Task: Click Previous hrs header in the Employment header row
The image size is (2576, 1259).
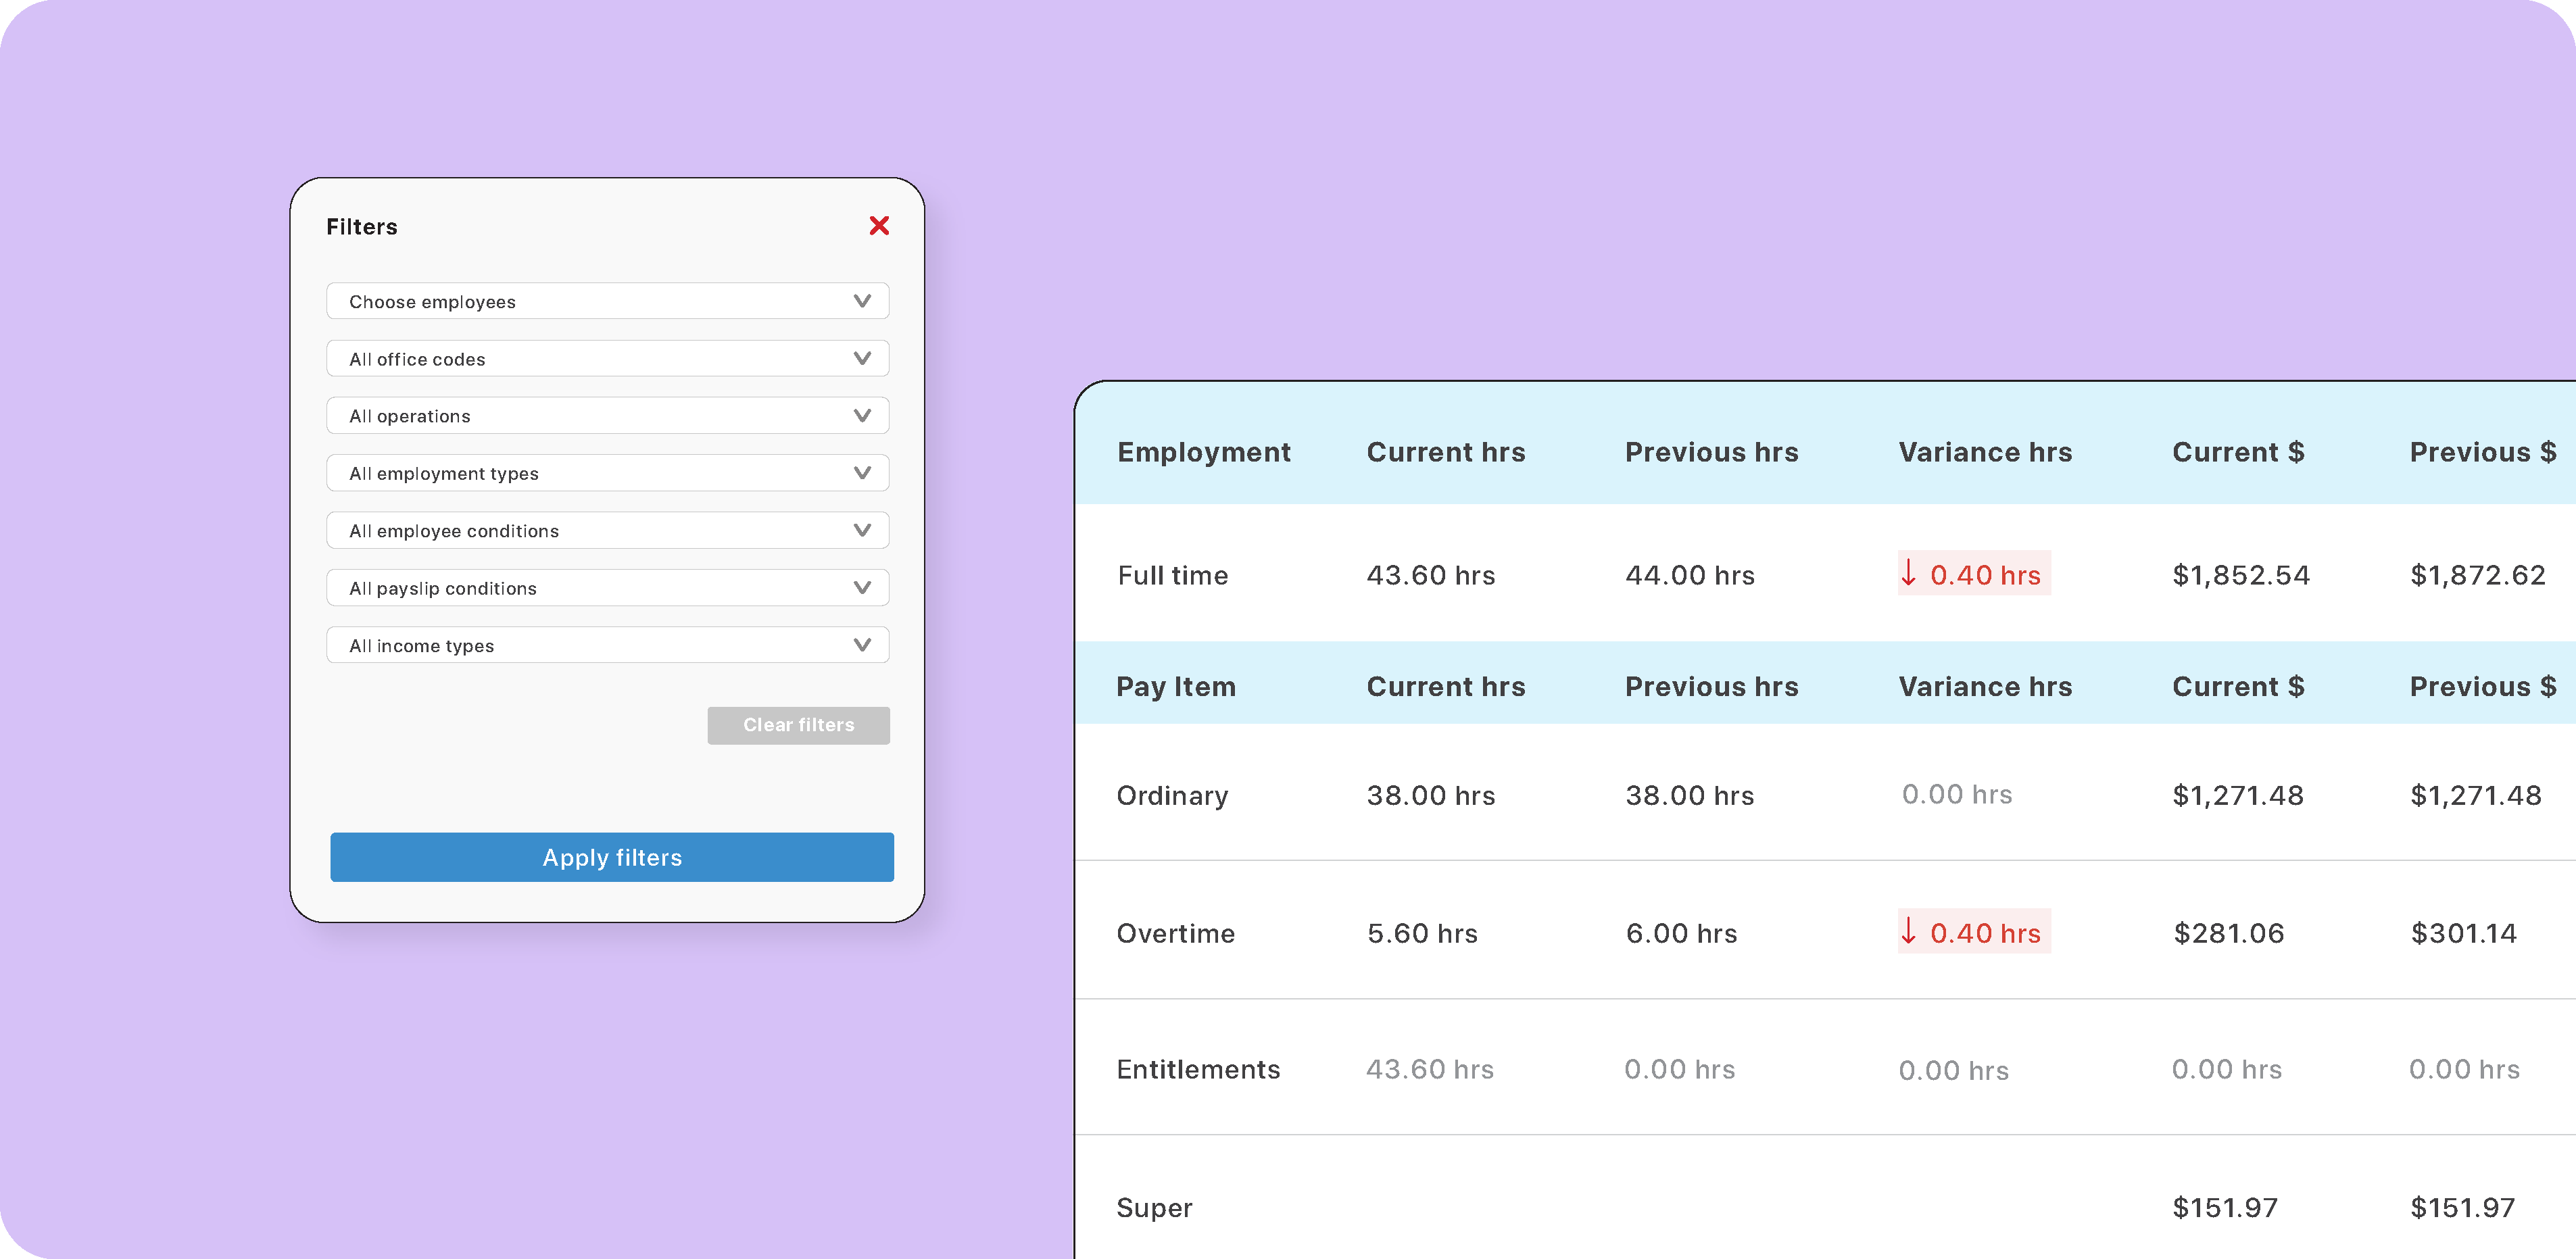Action: click(1711, 452)
